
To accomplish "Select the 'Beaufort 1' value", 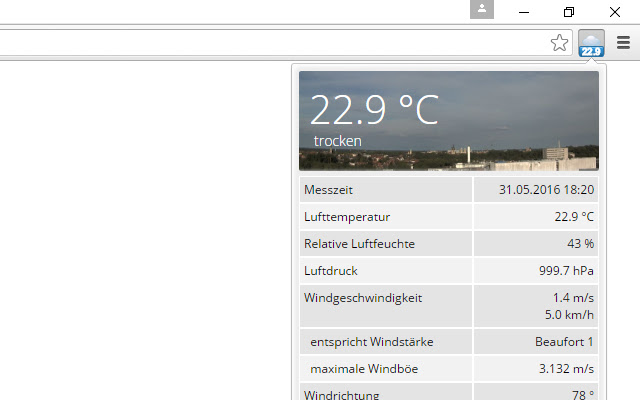I will pyautogui.click(x=564, y=342).
